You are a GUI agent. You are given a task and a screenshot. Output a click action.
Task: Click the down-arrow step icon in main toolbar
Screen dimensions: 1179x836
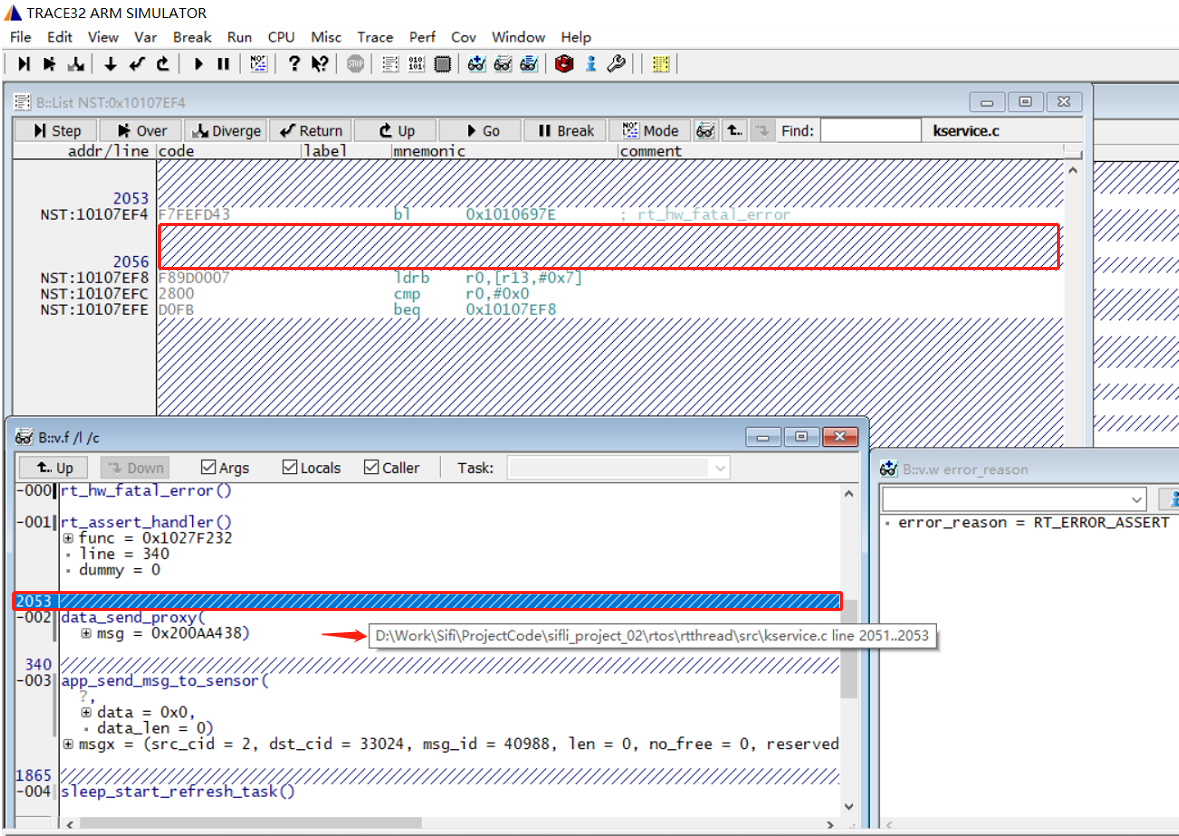[x=111, y=64]
